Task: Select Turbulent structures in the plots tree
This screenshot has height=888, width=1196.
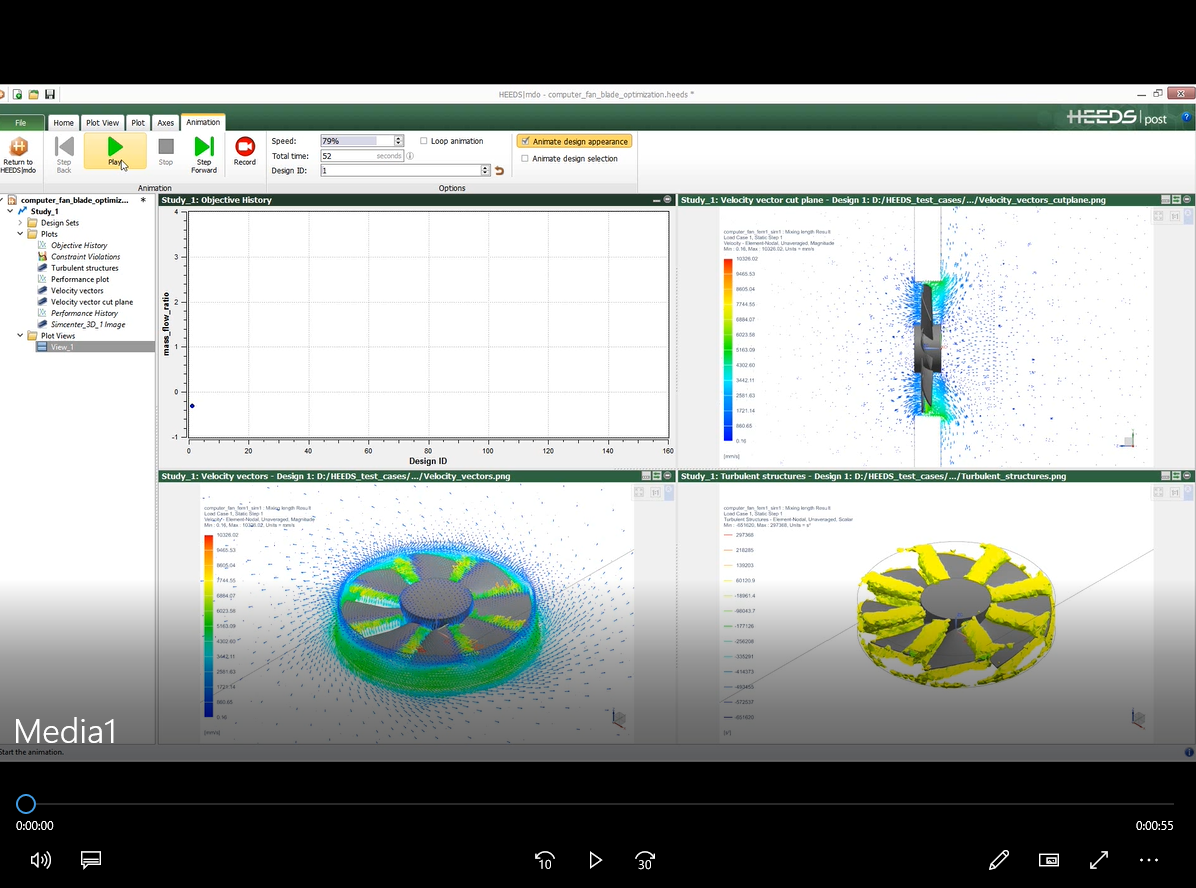Action: [85, 269]
